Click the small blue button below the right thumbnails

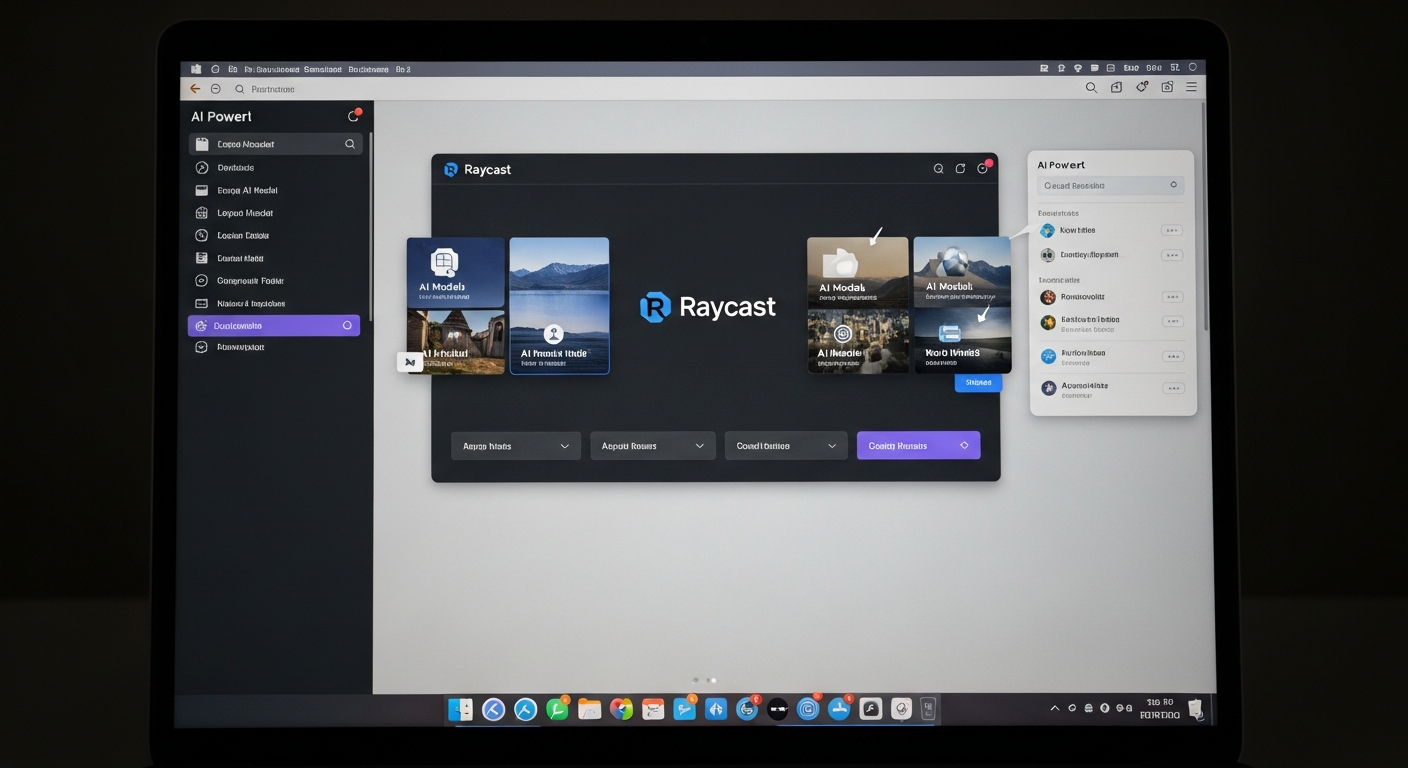tap(978, 383)
